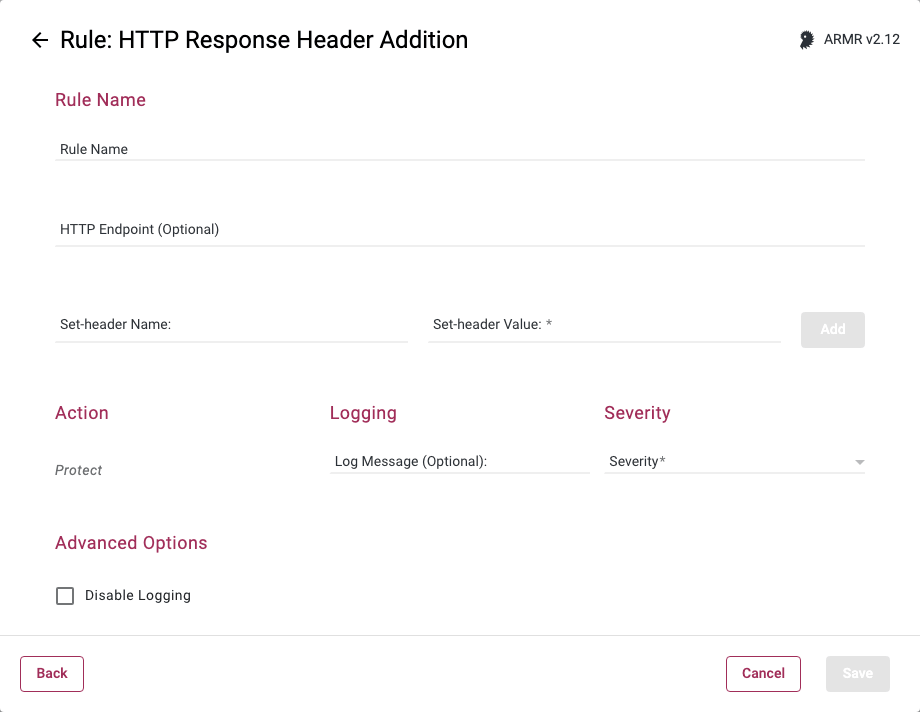Image resolution: width=920 pixels, height=712 pixels.
Task: Focus the Rule Name text field
Action: coord(460,149)
